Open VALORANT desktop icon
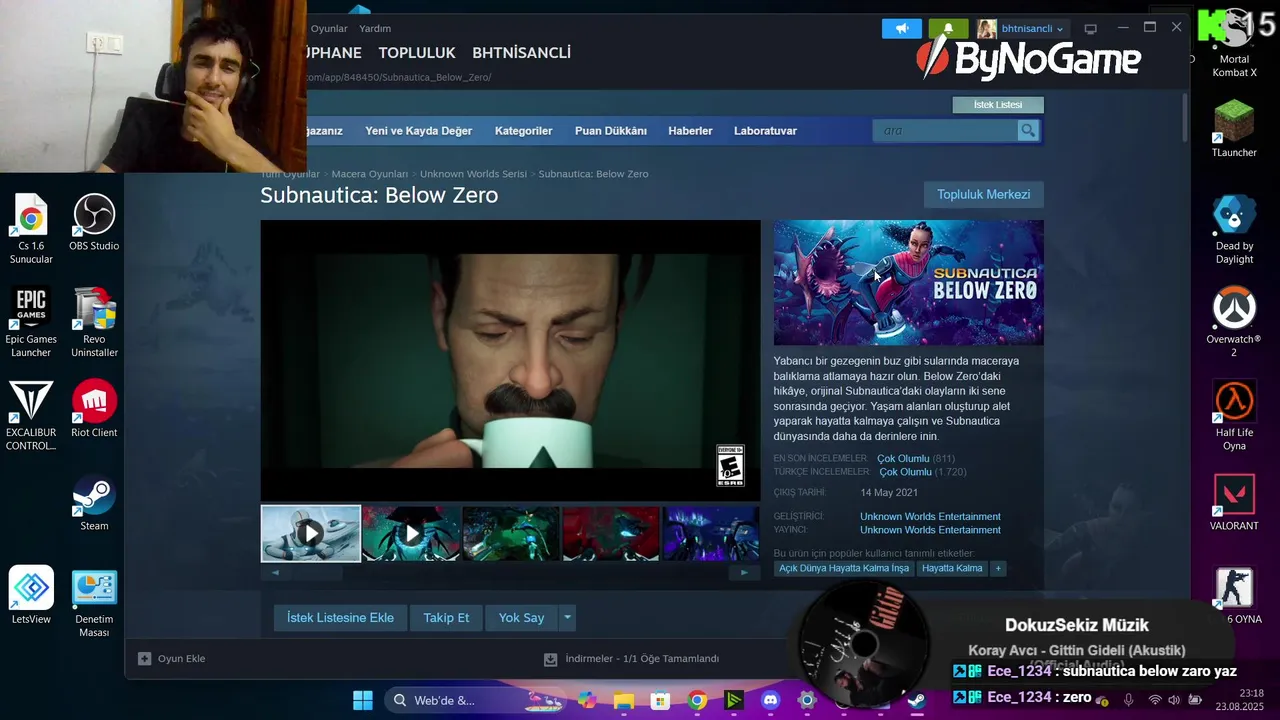The height and width of the screenshot is (720, 1280). (1234, 503)
